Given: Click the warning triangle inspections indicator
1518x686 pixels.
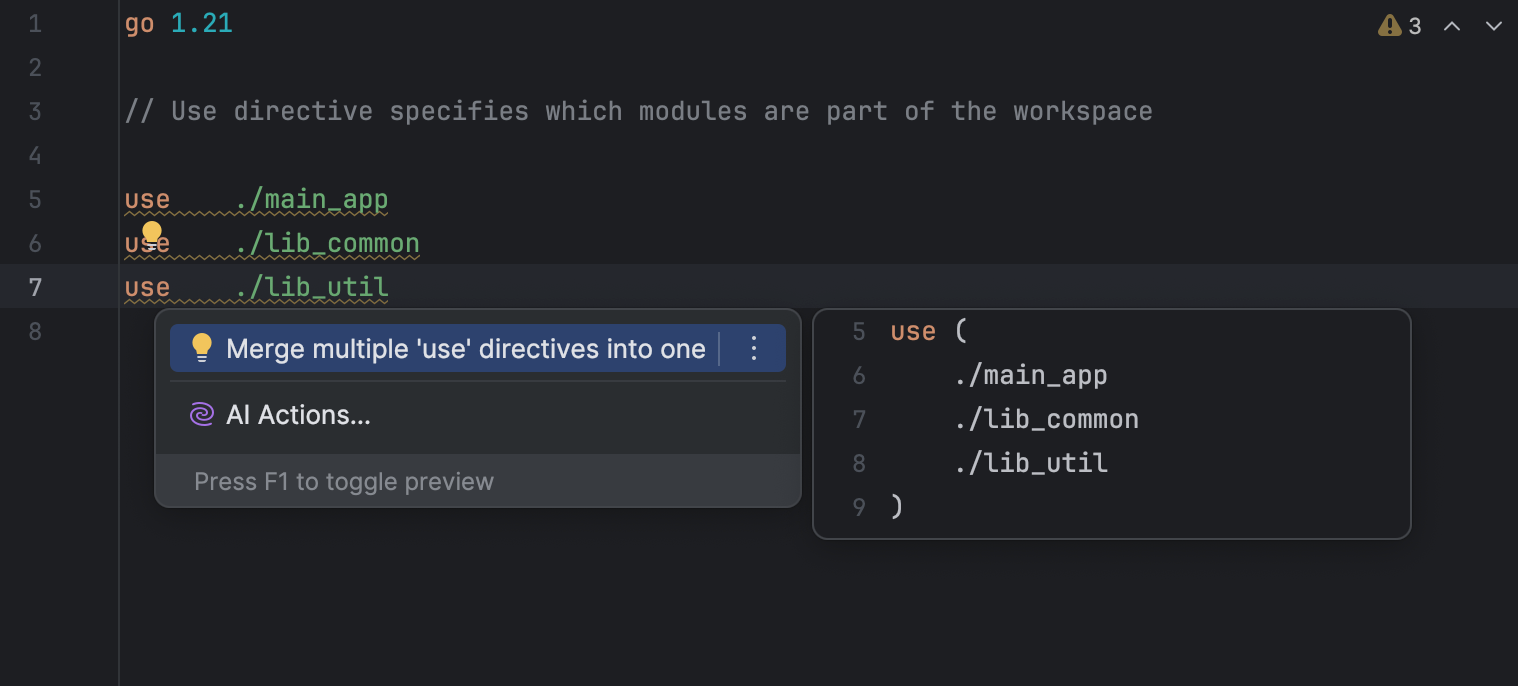Looking at the screenshot, I should pyautogui.click(x=1388, y=26).
